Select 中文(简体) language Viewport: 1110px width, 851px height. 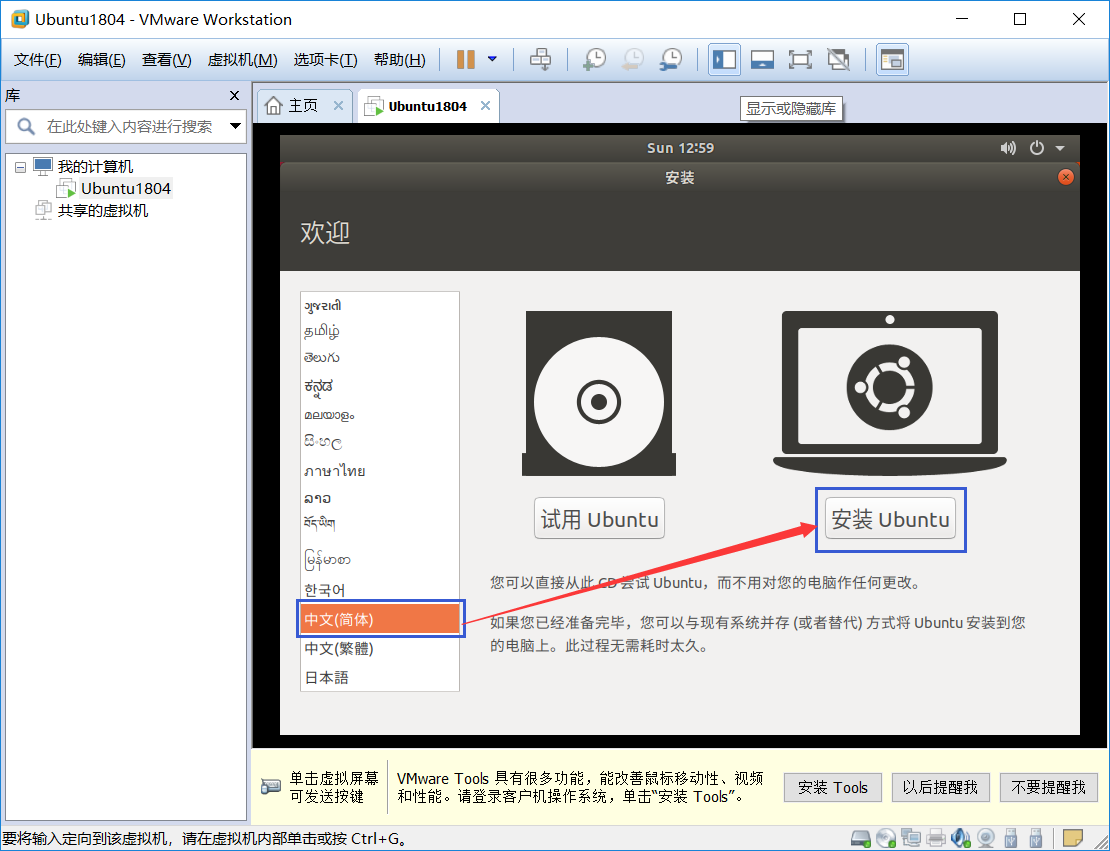380,619
